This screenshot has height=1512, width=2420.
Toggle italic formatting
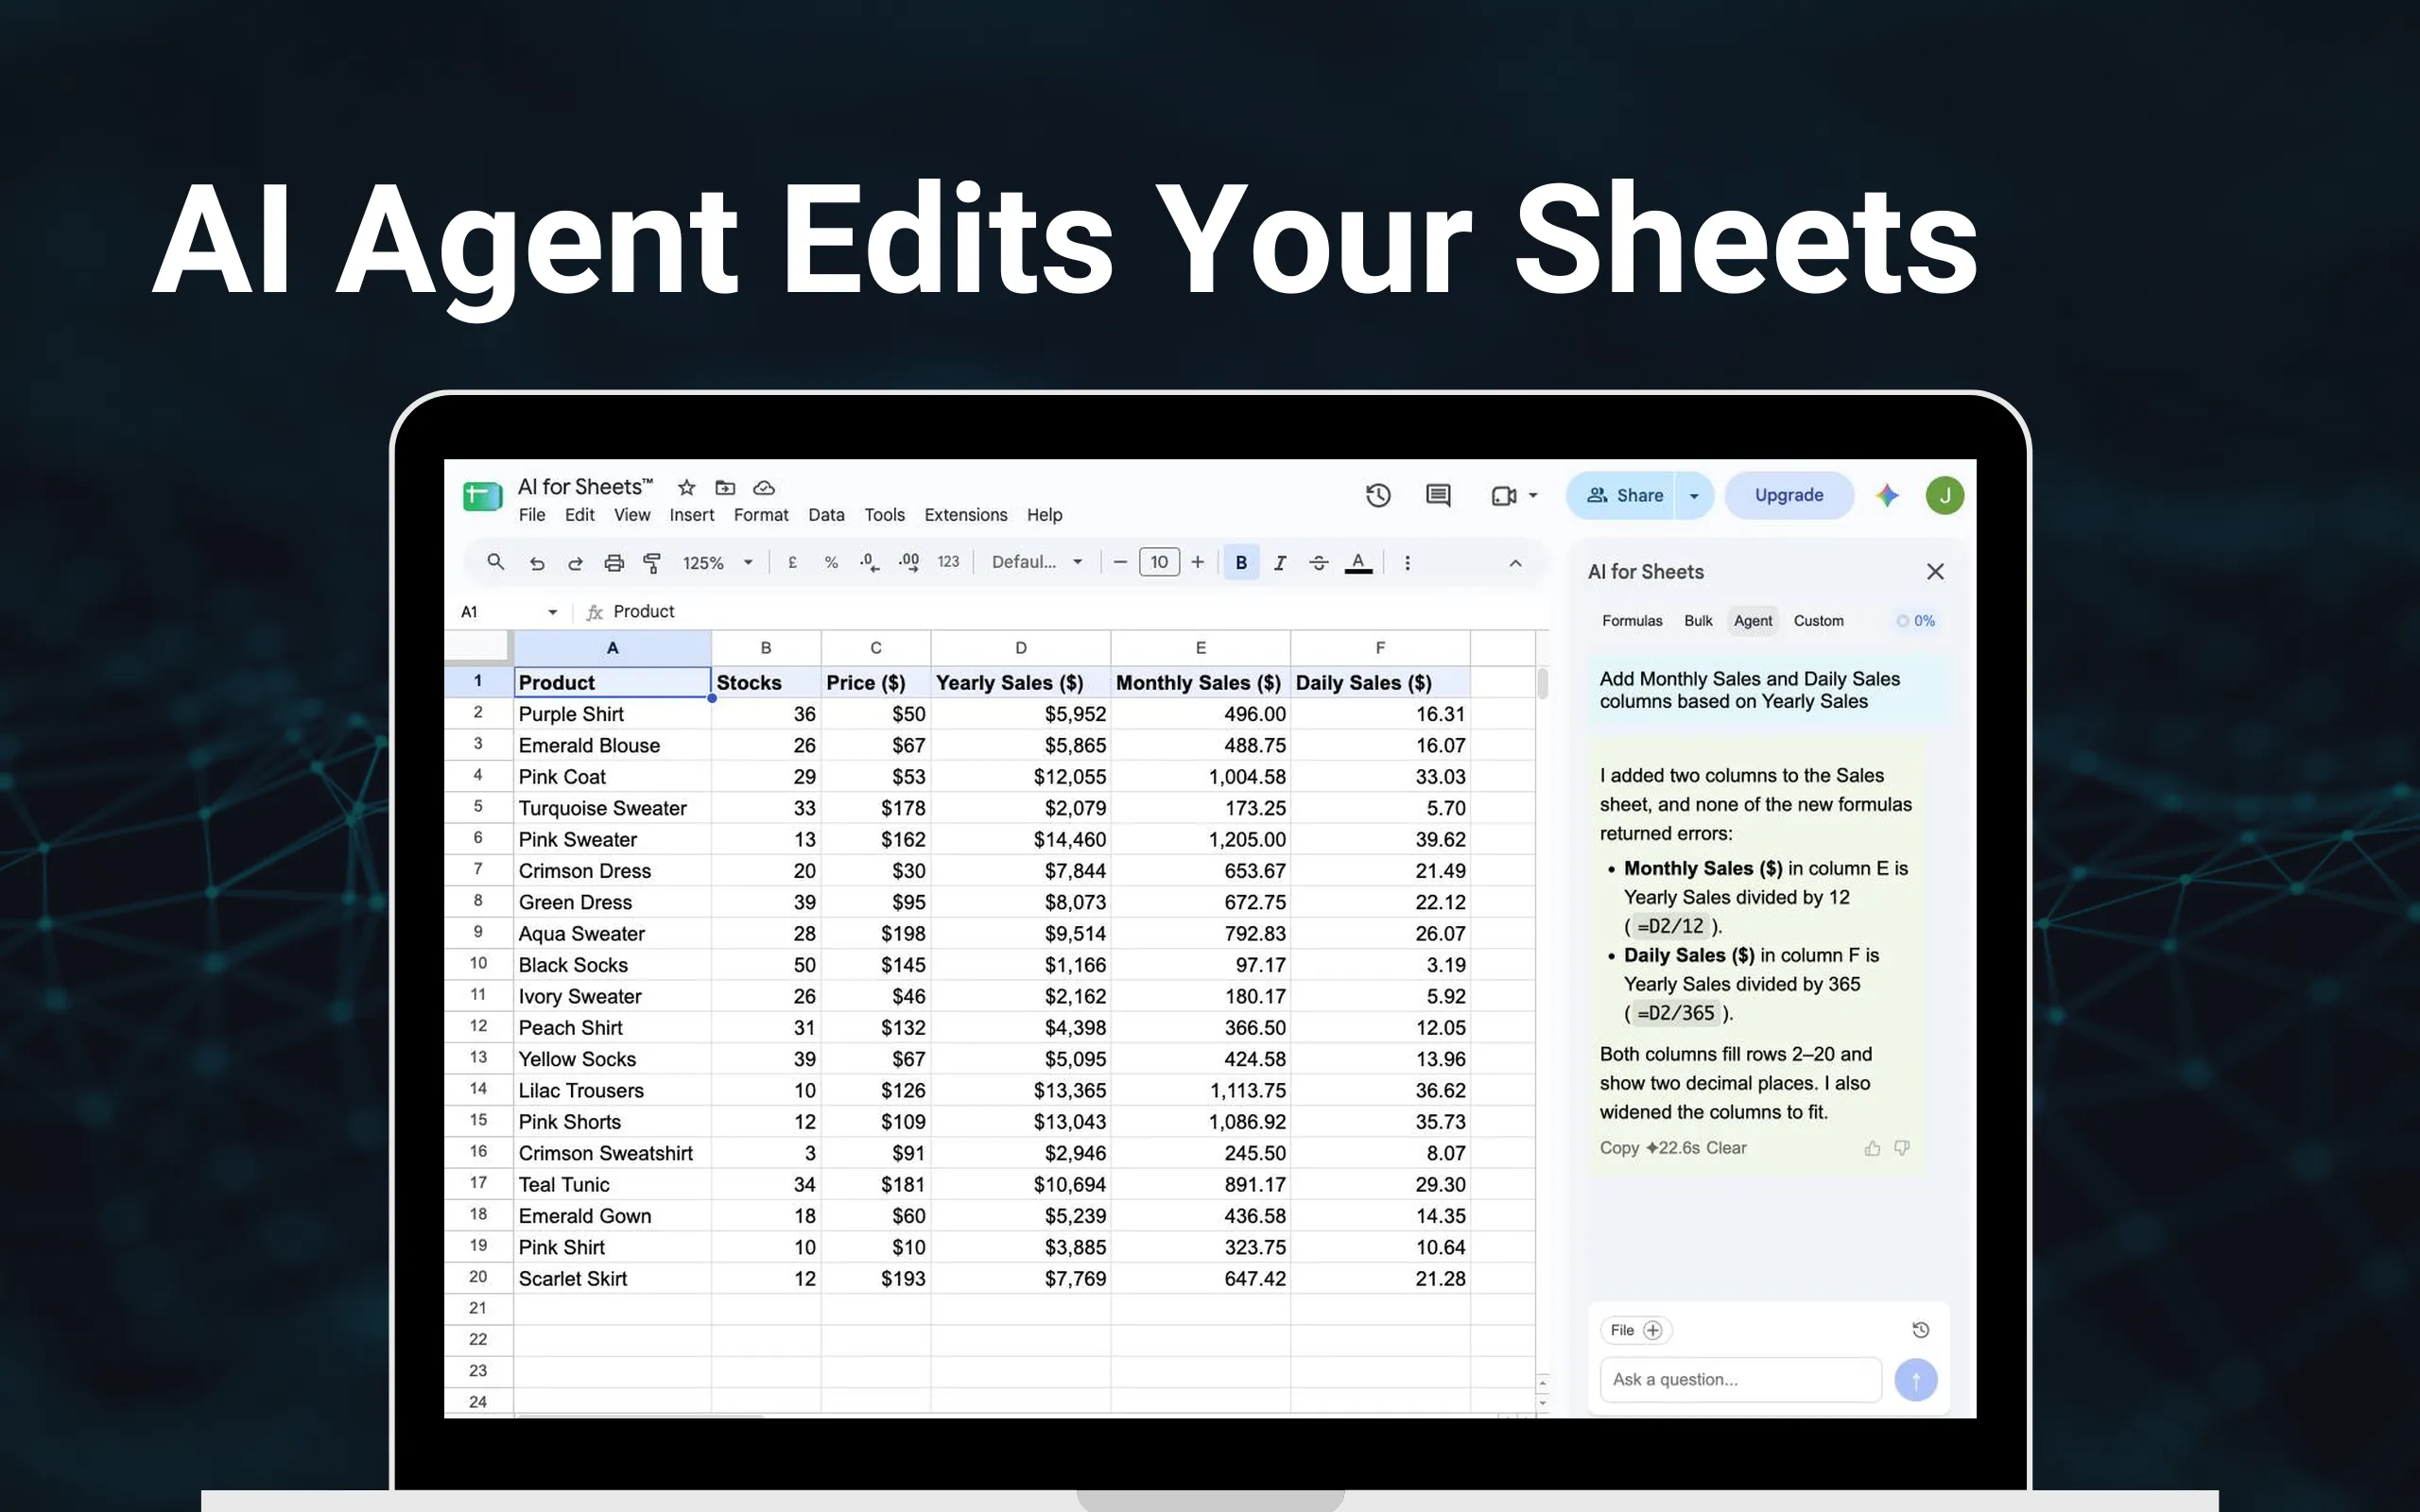pos(1280,563)
